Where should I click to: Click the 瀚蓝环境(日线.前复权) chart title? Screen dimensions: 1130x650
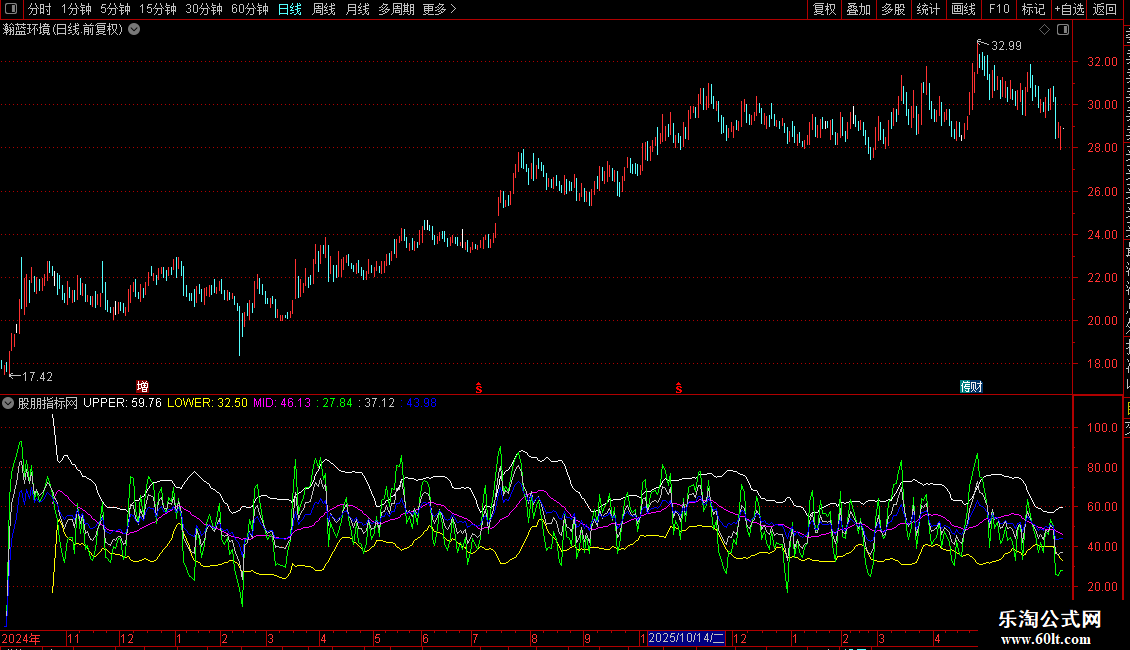point(63,30)
